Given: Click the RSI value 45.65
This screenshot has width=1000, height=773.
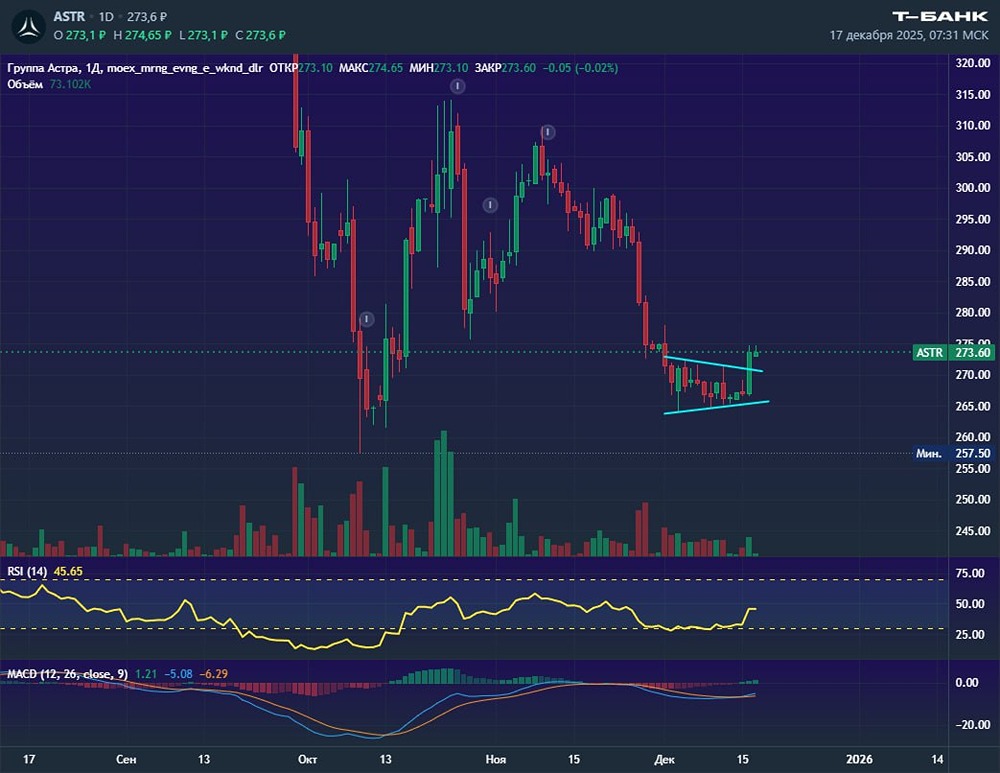Looking at the screenshot, I should 68,571.
